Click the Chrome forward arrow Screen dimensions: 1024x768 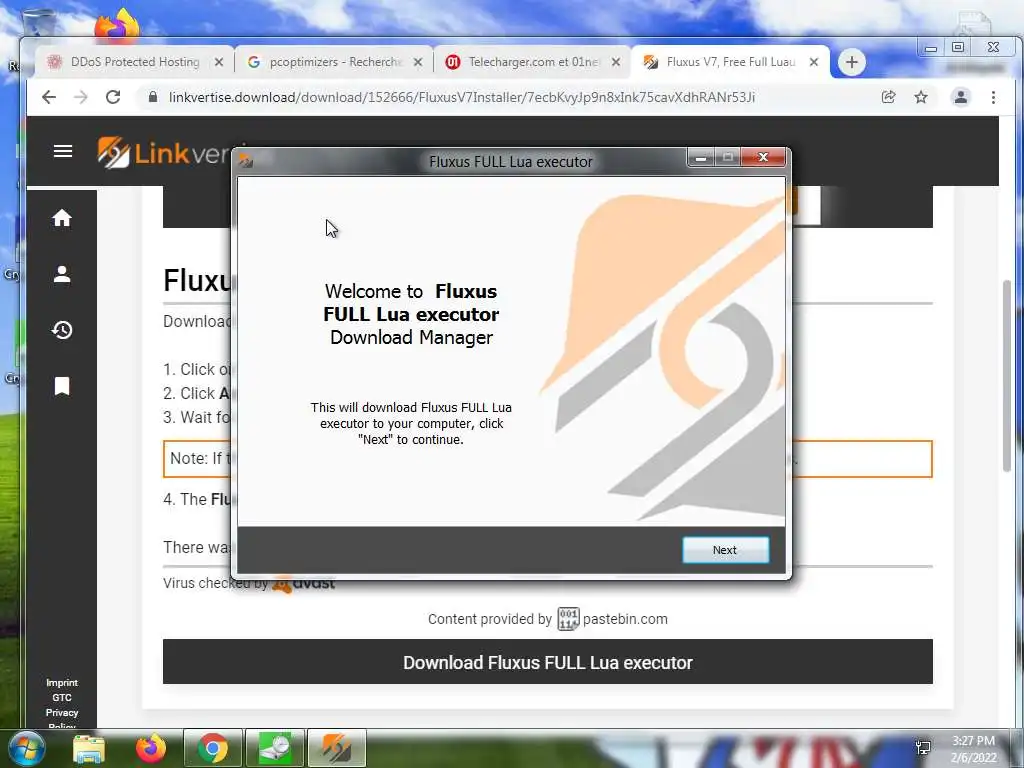click(x=80, y=97)
